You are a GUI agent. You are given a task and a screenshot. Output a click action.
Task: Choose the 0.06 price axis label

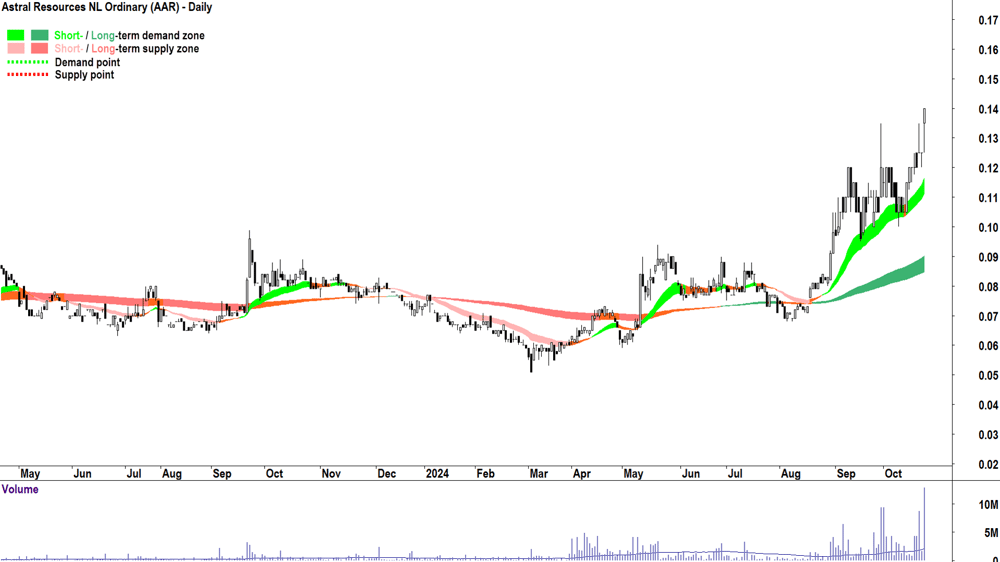pos(988,346)
